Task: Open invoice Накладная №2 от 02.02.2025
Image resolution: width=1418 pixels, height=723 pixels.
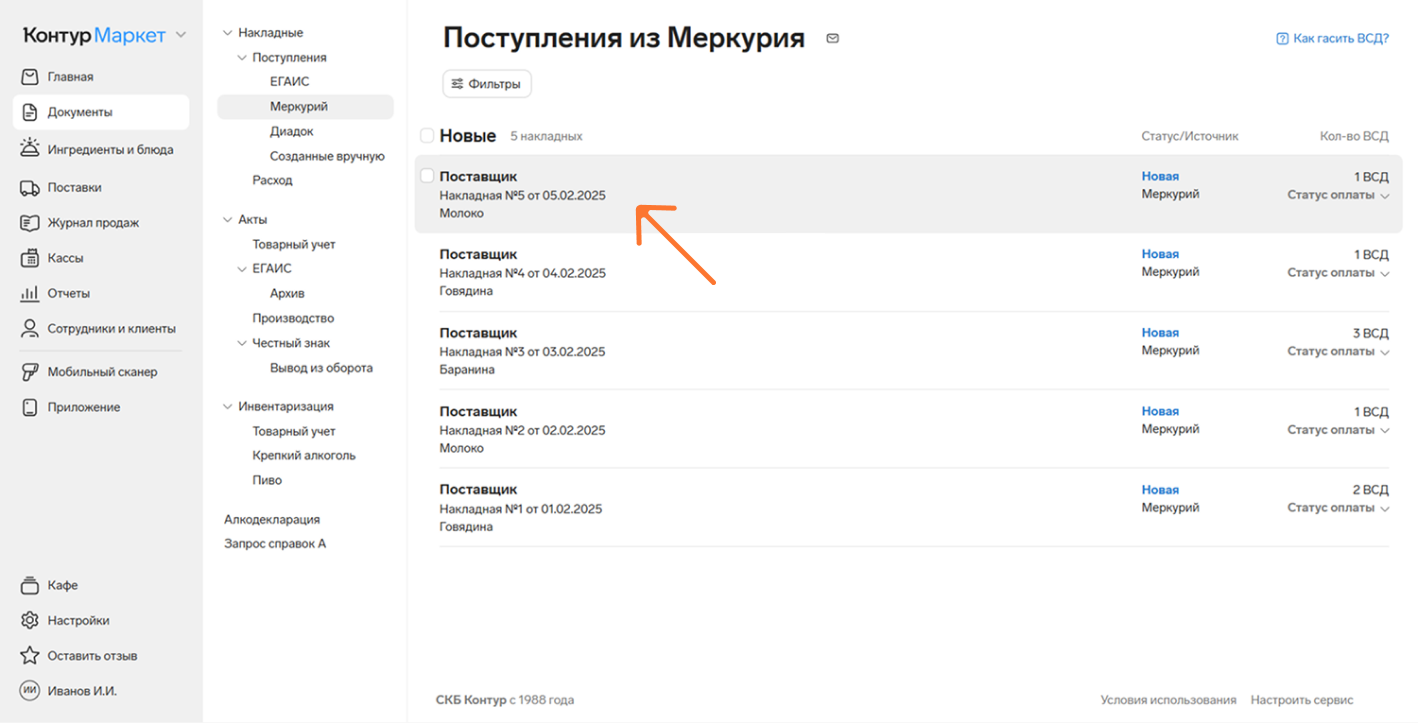Action: coord(522,430)
